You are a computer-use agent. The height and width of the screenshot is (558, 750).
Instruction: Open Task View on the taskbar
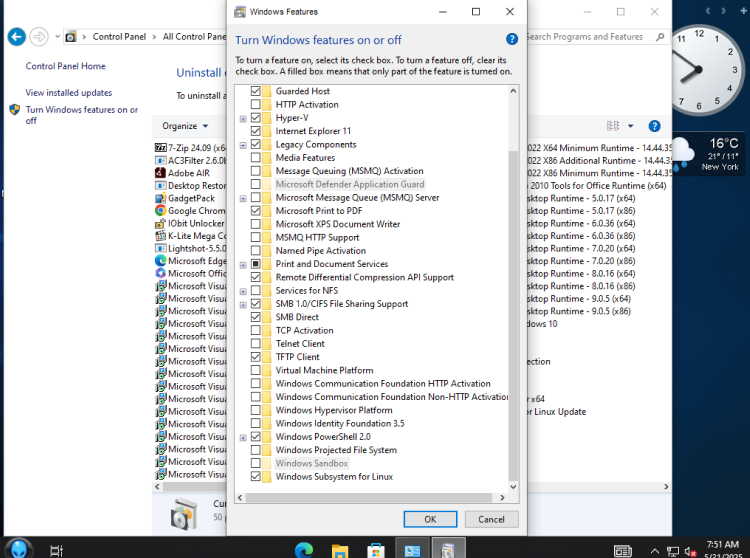[56, 551]
